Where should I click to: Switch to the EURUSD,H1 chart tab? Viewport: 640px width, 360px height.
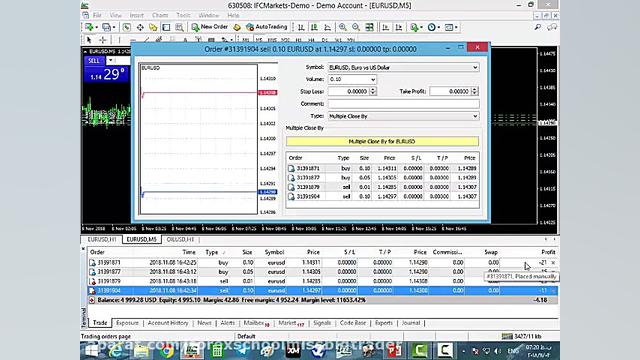(x=102, y=240)
